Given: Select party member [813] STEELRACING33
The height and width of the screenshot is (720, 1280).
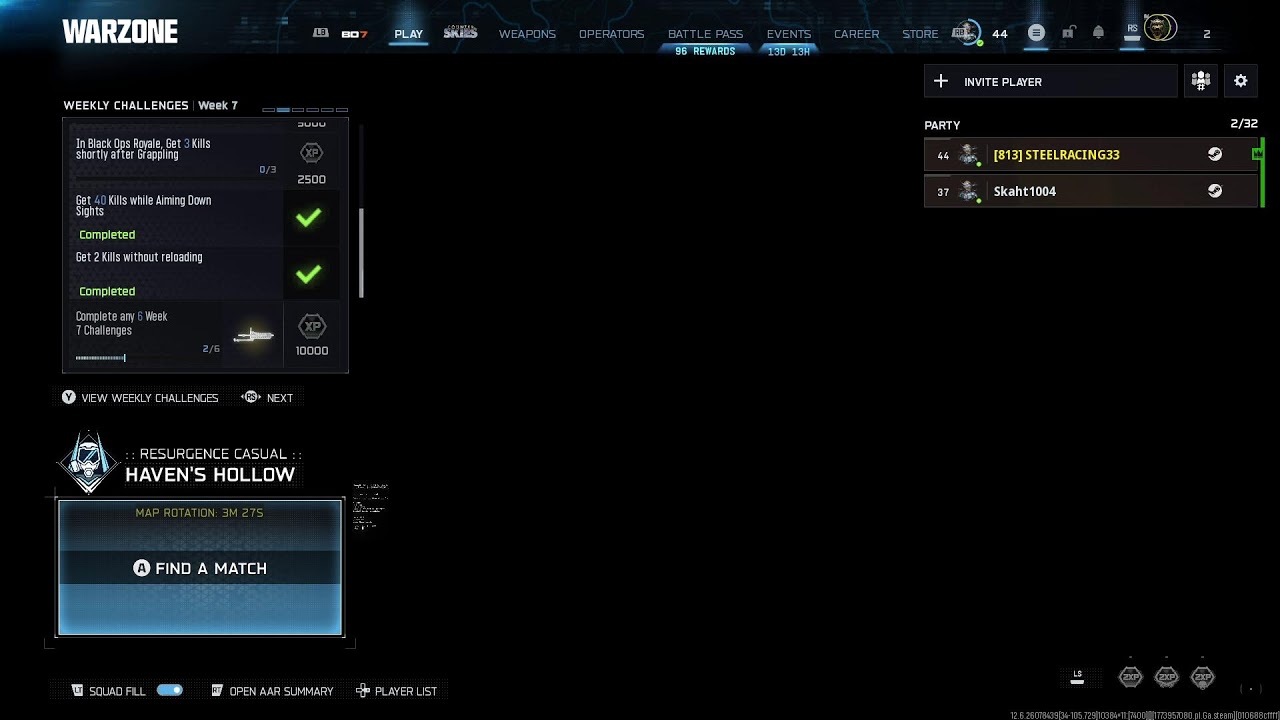Looking at the screenshot, I should (x=1091, y=155).
